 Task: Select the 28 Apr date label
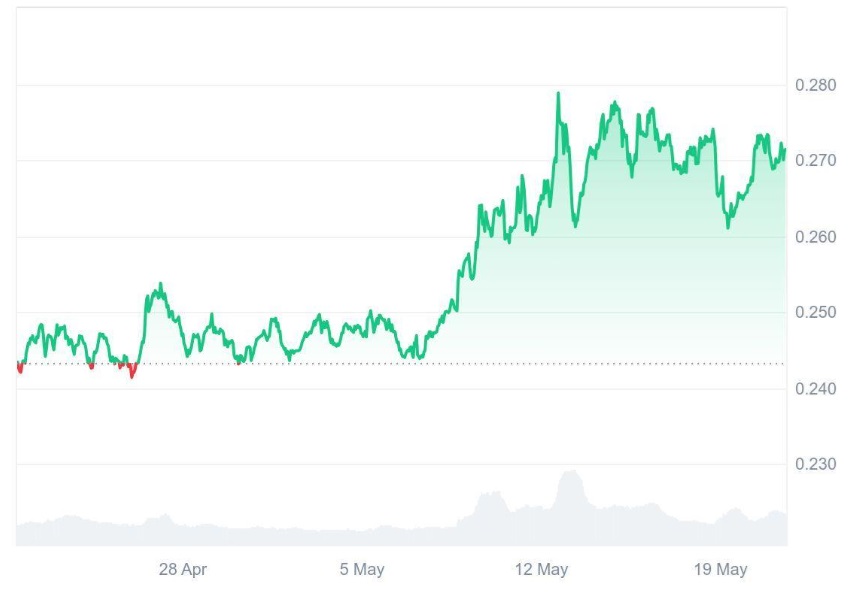click(x=183, y=570)
